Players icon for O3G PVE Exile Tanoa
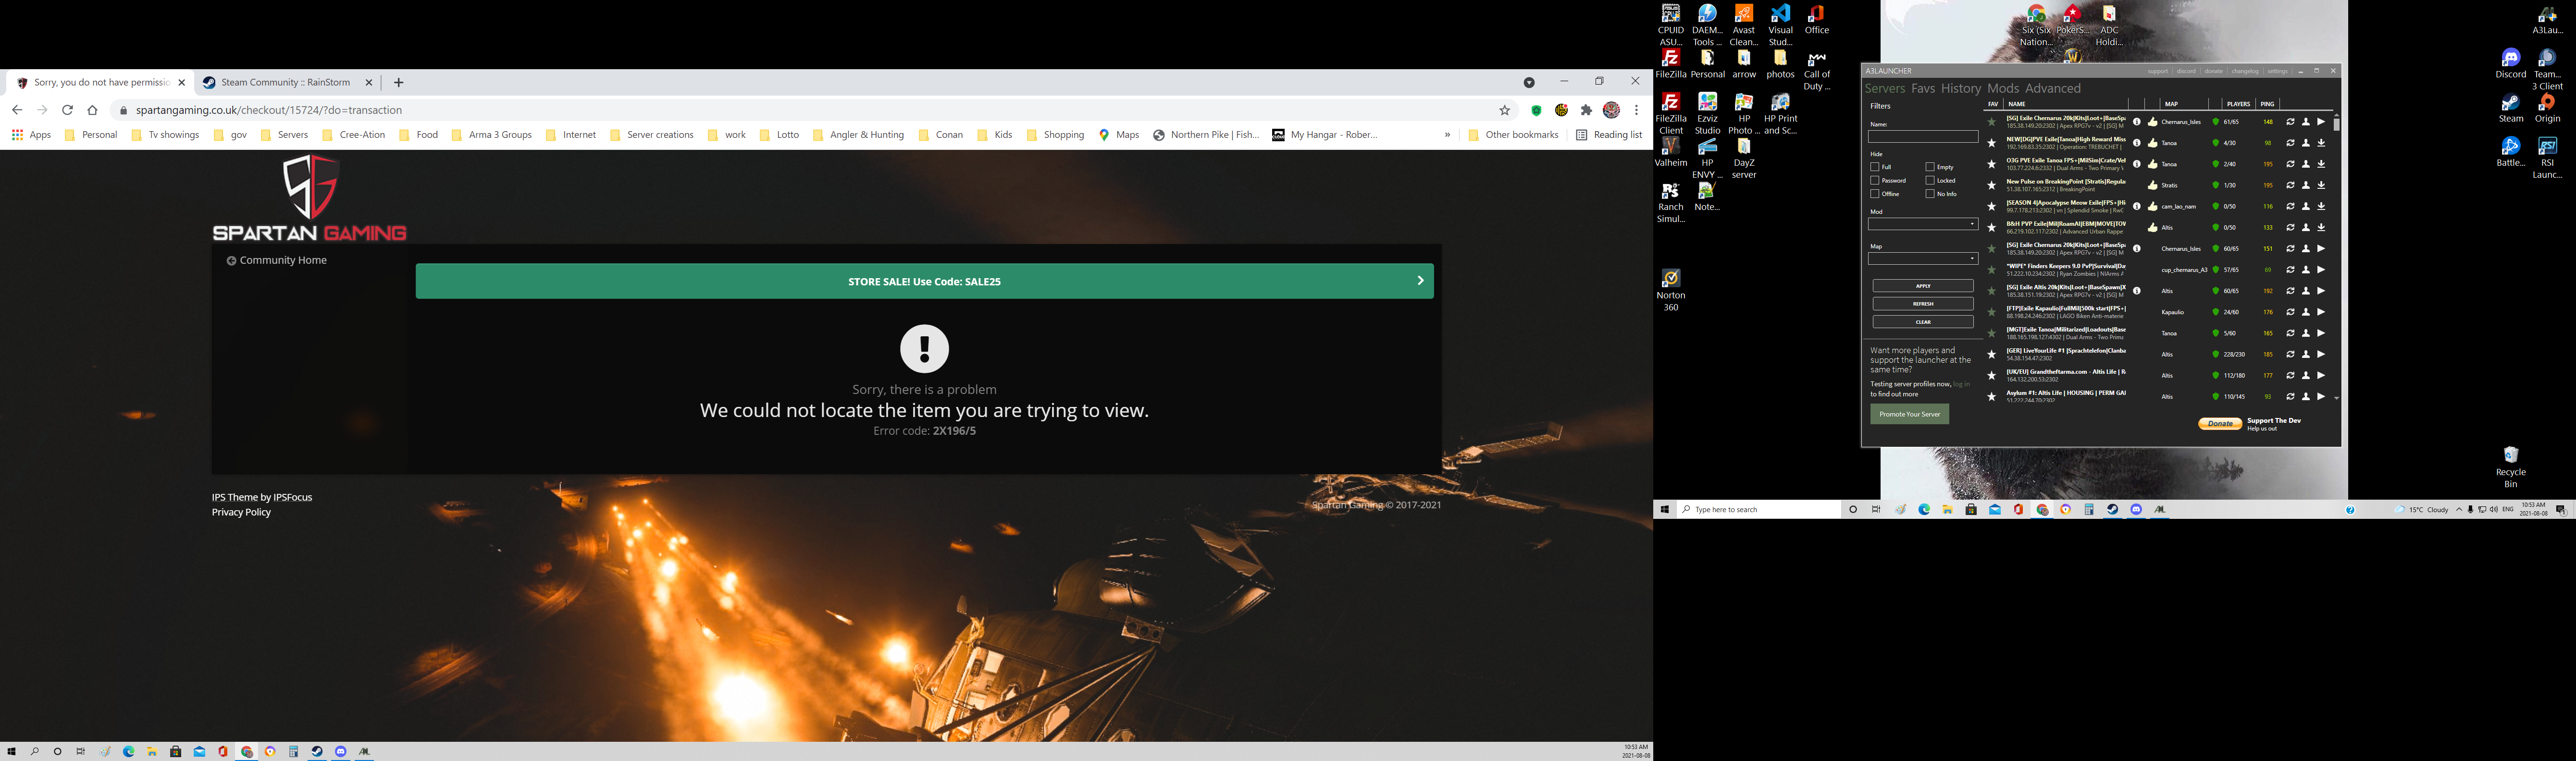Screen dimensions: 2576x761 tap(2306, 164)
